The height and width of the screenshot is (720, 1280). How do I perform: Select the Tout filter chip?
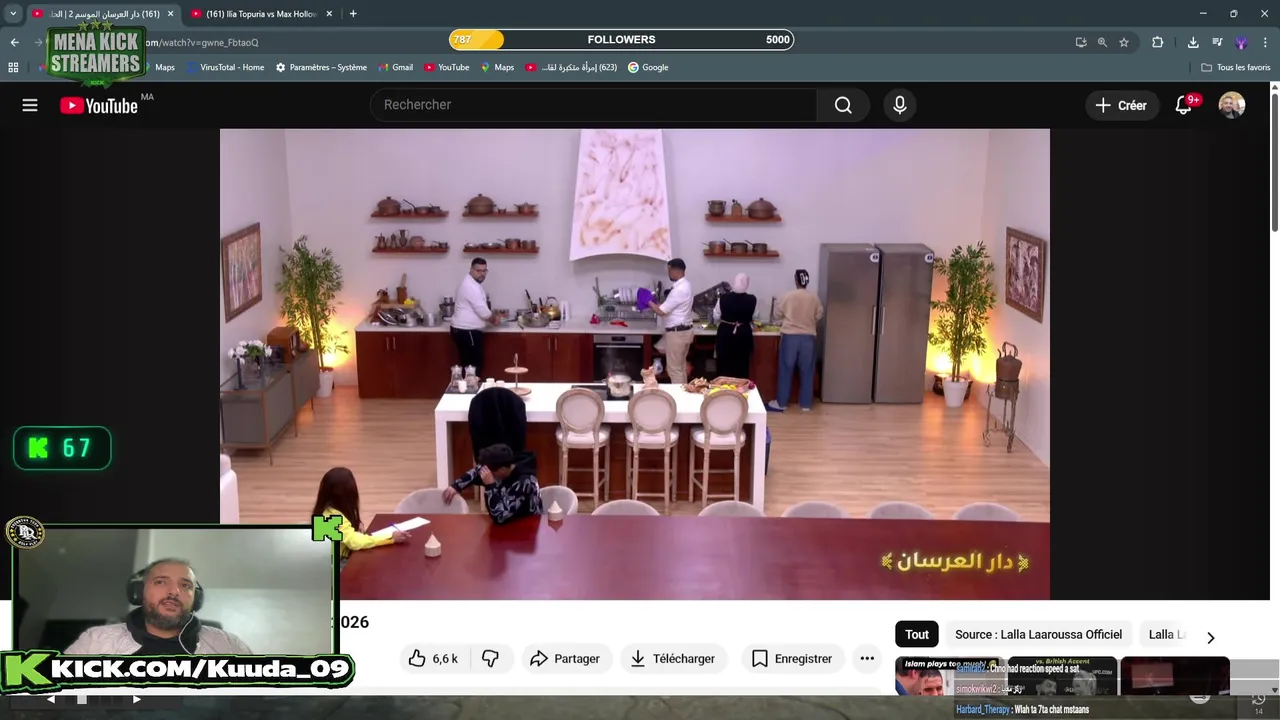coord(917,634)
